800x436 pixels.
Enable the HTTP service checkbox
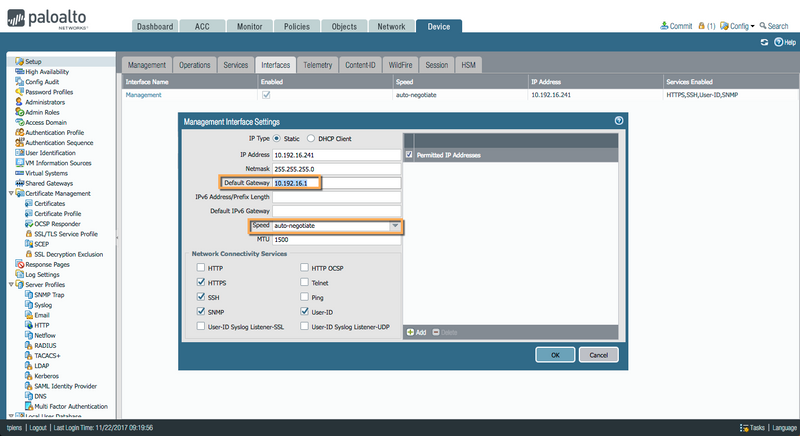click(201, 267)
